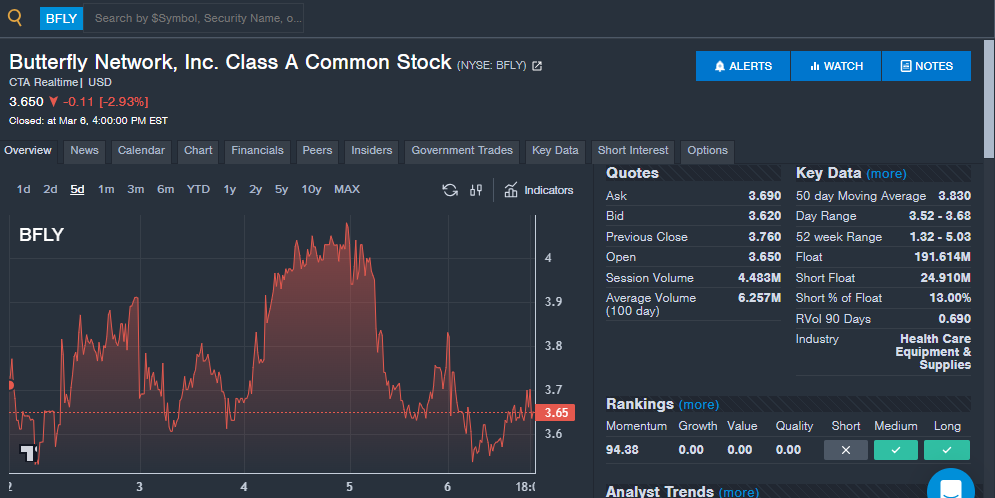The height and width of the screenshot is (498, 995).
Task: Switch to the Overview tab
Action: [28, 151]
